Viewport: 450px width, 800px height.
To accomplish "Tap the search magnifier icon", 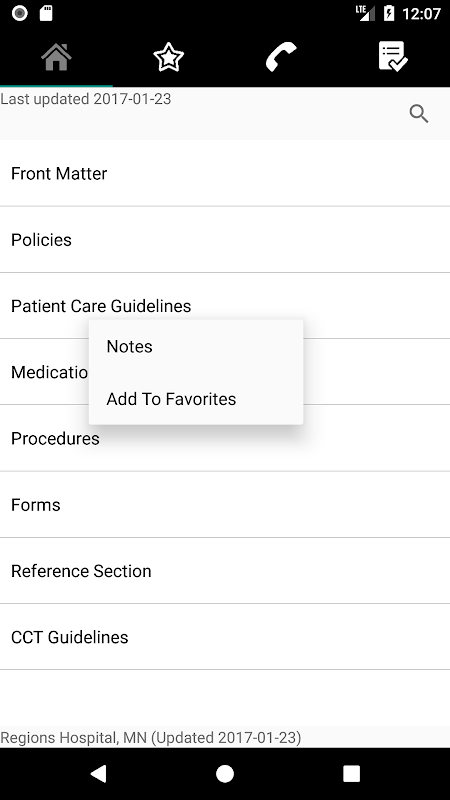I will point(419,114).
